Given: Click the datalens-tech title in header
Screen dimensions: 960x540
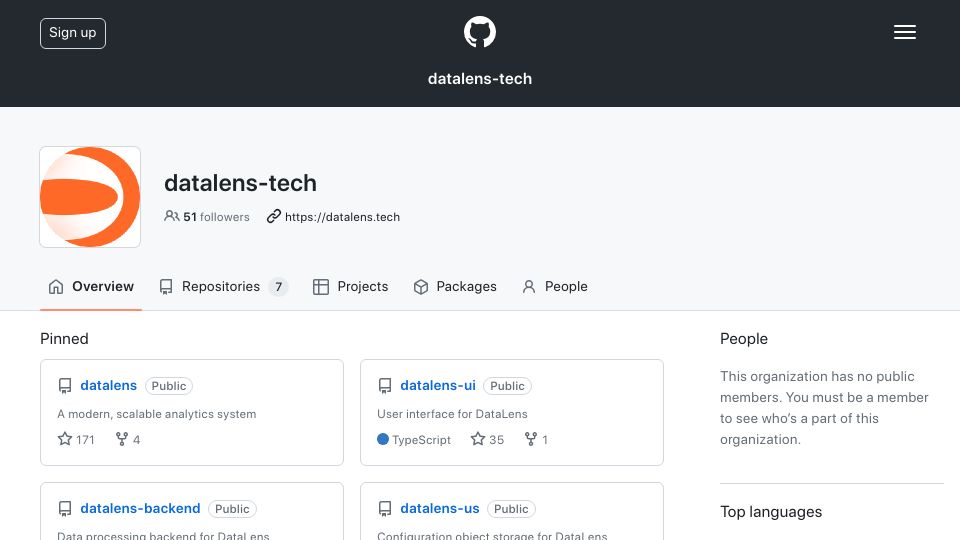Looking at the screenshot, I should (x=480, y=79).
